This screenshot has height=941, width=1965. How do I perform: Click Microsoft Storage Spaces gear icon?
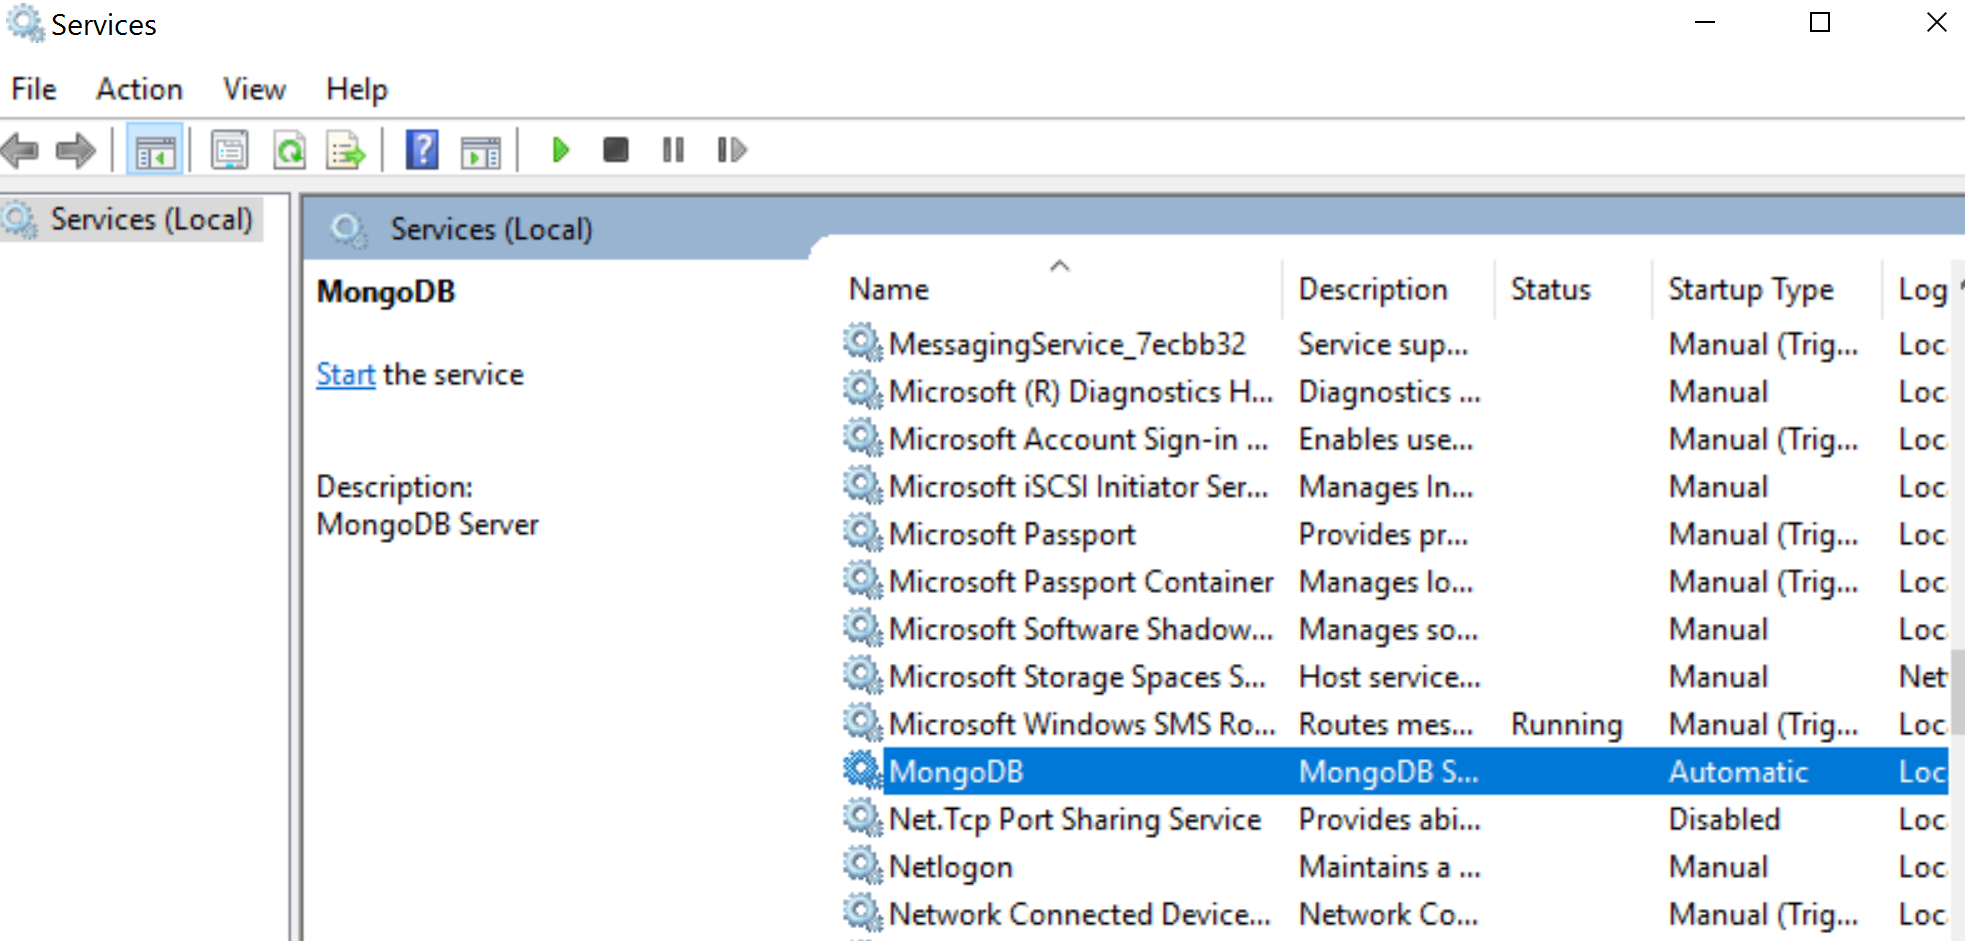click(x=862, y=675)
